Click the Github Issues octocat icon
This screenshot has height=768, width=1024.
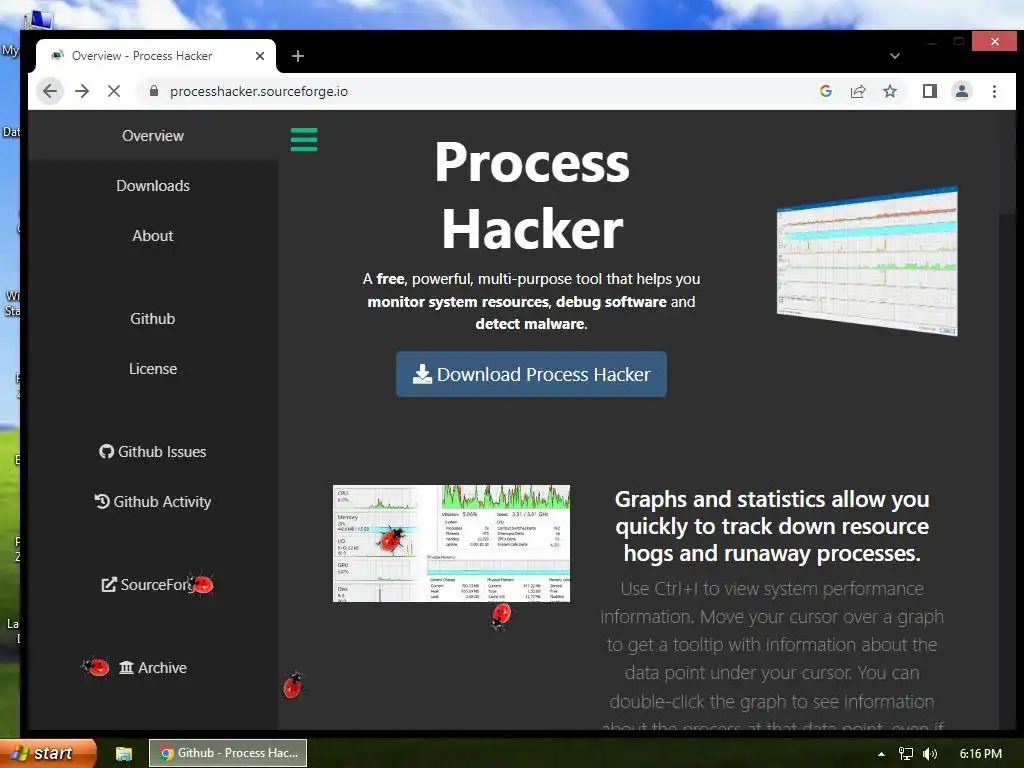pos(106,451)
